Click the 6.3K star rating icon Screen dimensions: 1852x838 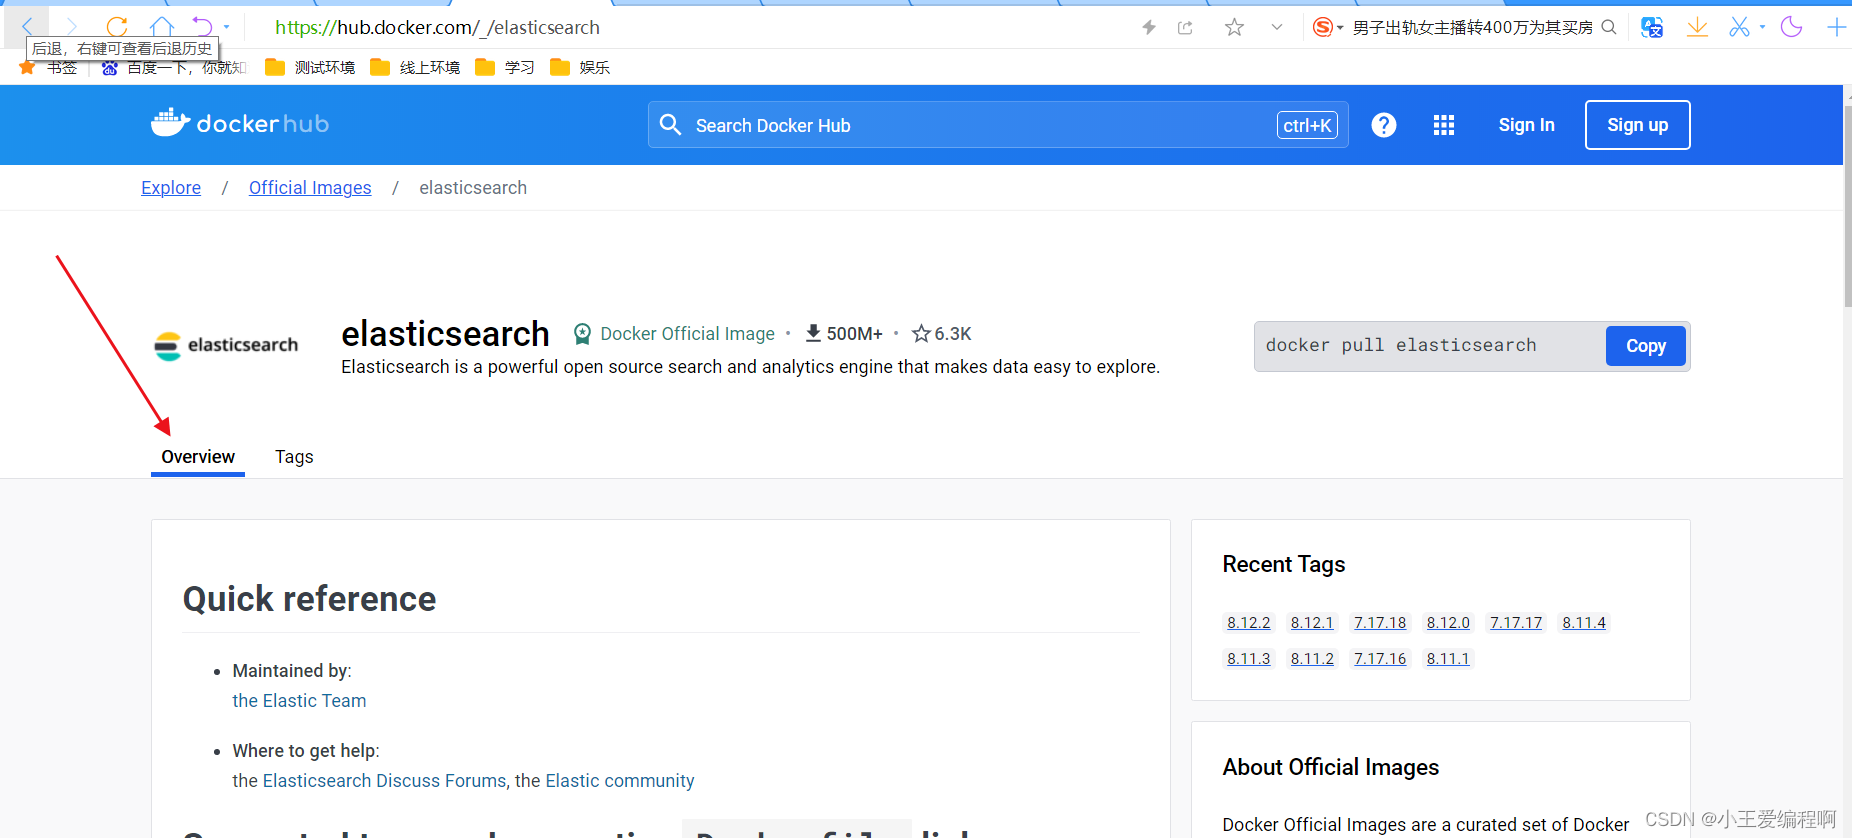[x=921, y=333]
